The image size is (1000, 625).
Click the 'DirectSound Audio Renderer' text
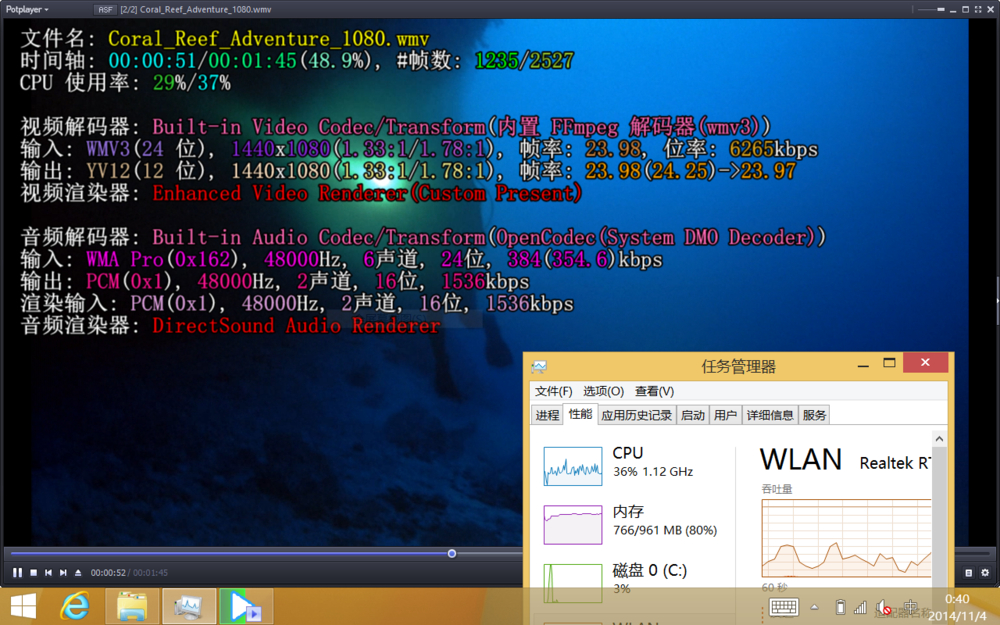296,326
